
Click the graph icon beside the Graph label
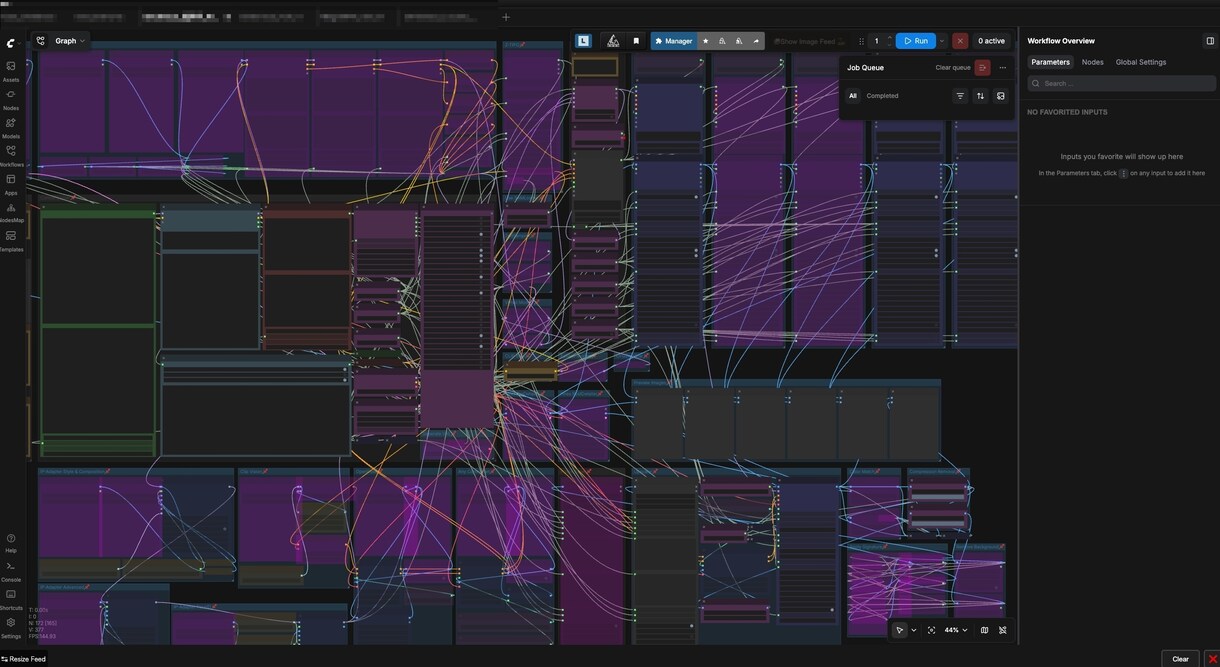coord(41,41)
